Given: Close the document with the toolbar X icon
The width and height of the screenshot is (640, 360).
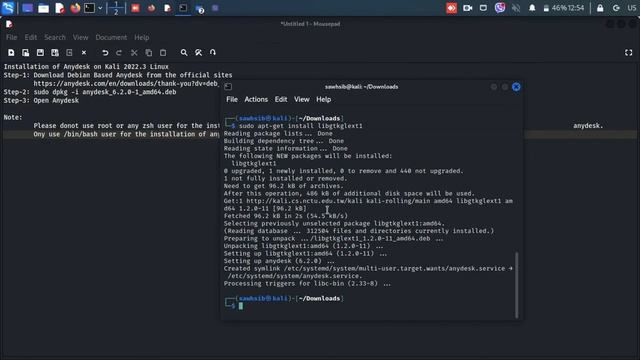Looking at the screenshot, I should click(84, 53).
